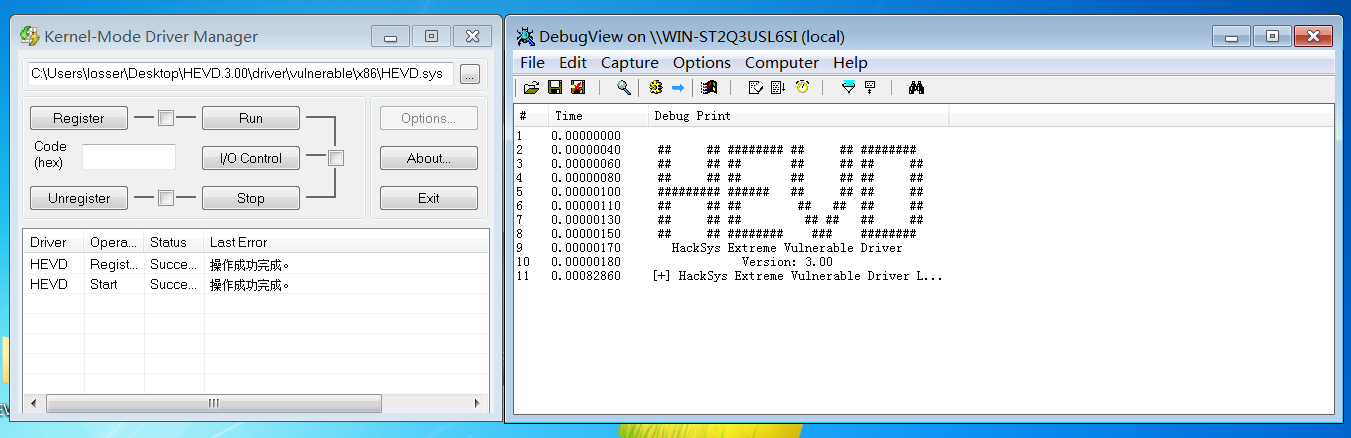Toggle Win32 capture Windows flag icon
The width and height of the screenshot is (1351, 438).
709,88
